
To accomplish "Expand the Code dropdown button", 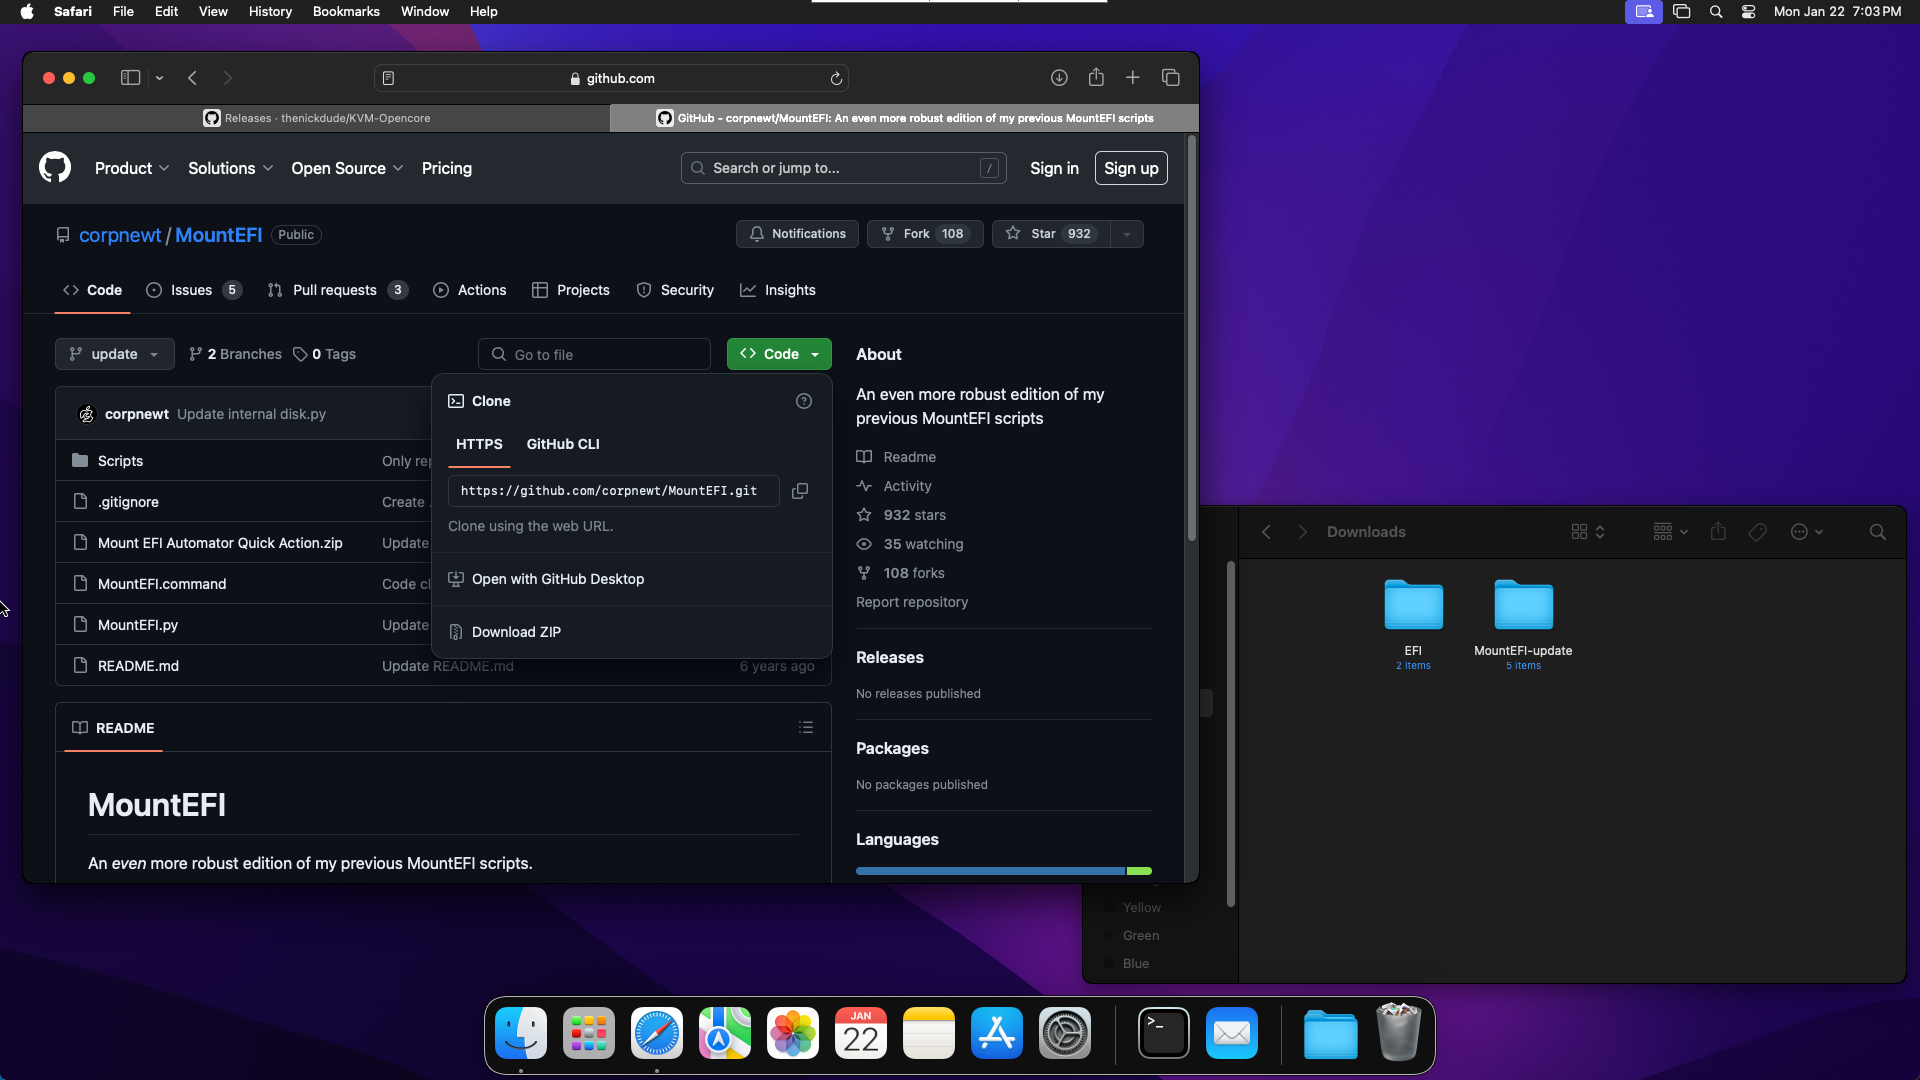I will pos(778,353).
